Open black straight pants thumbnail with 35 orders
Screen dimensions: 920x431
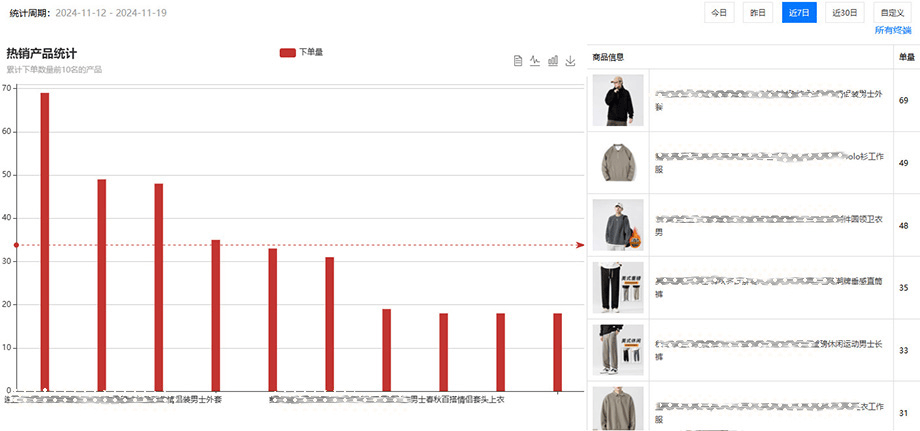point(618,287)
